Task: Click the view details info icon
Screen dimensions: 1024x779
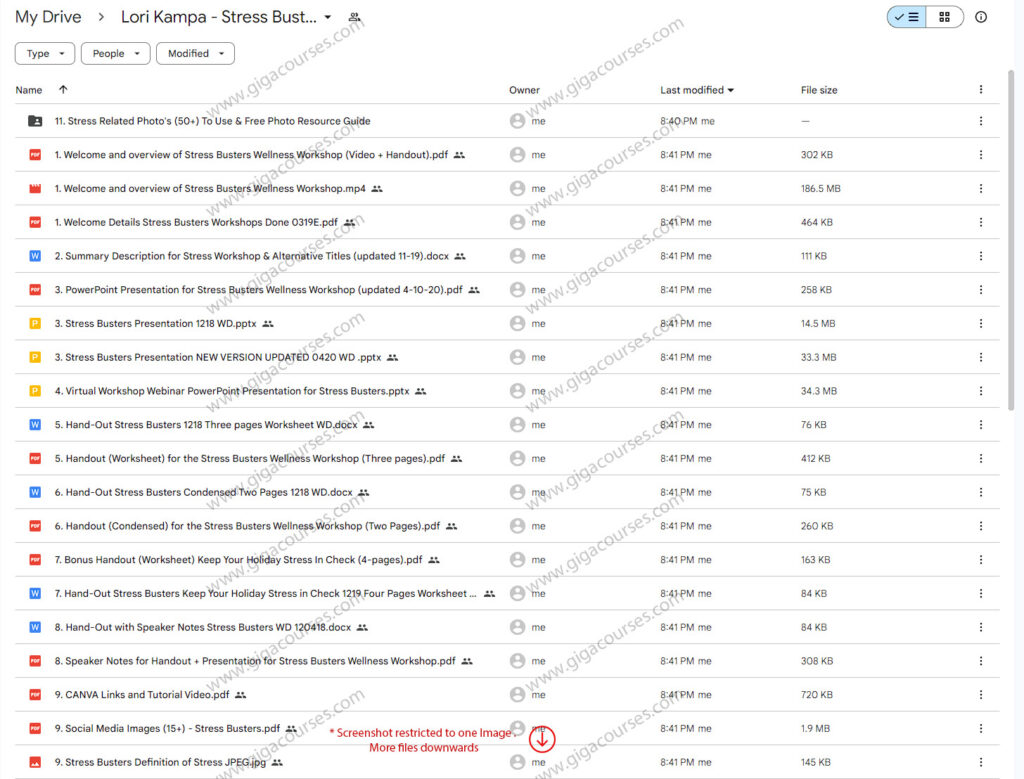Action: (981, 17)
